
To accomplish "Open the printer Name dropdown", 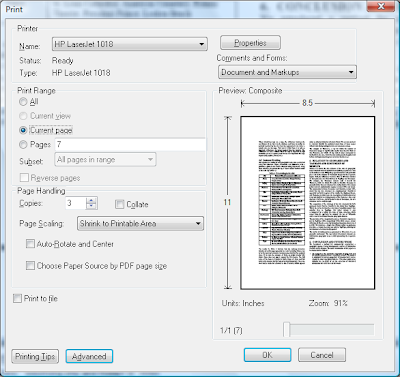I will click(130, 44).
